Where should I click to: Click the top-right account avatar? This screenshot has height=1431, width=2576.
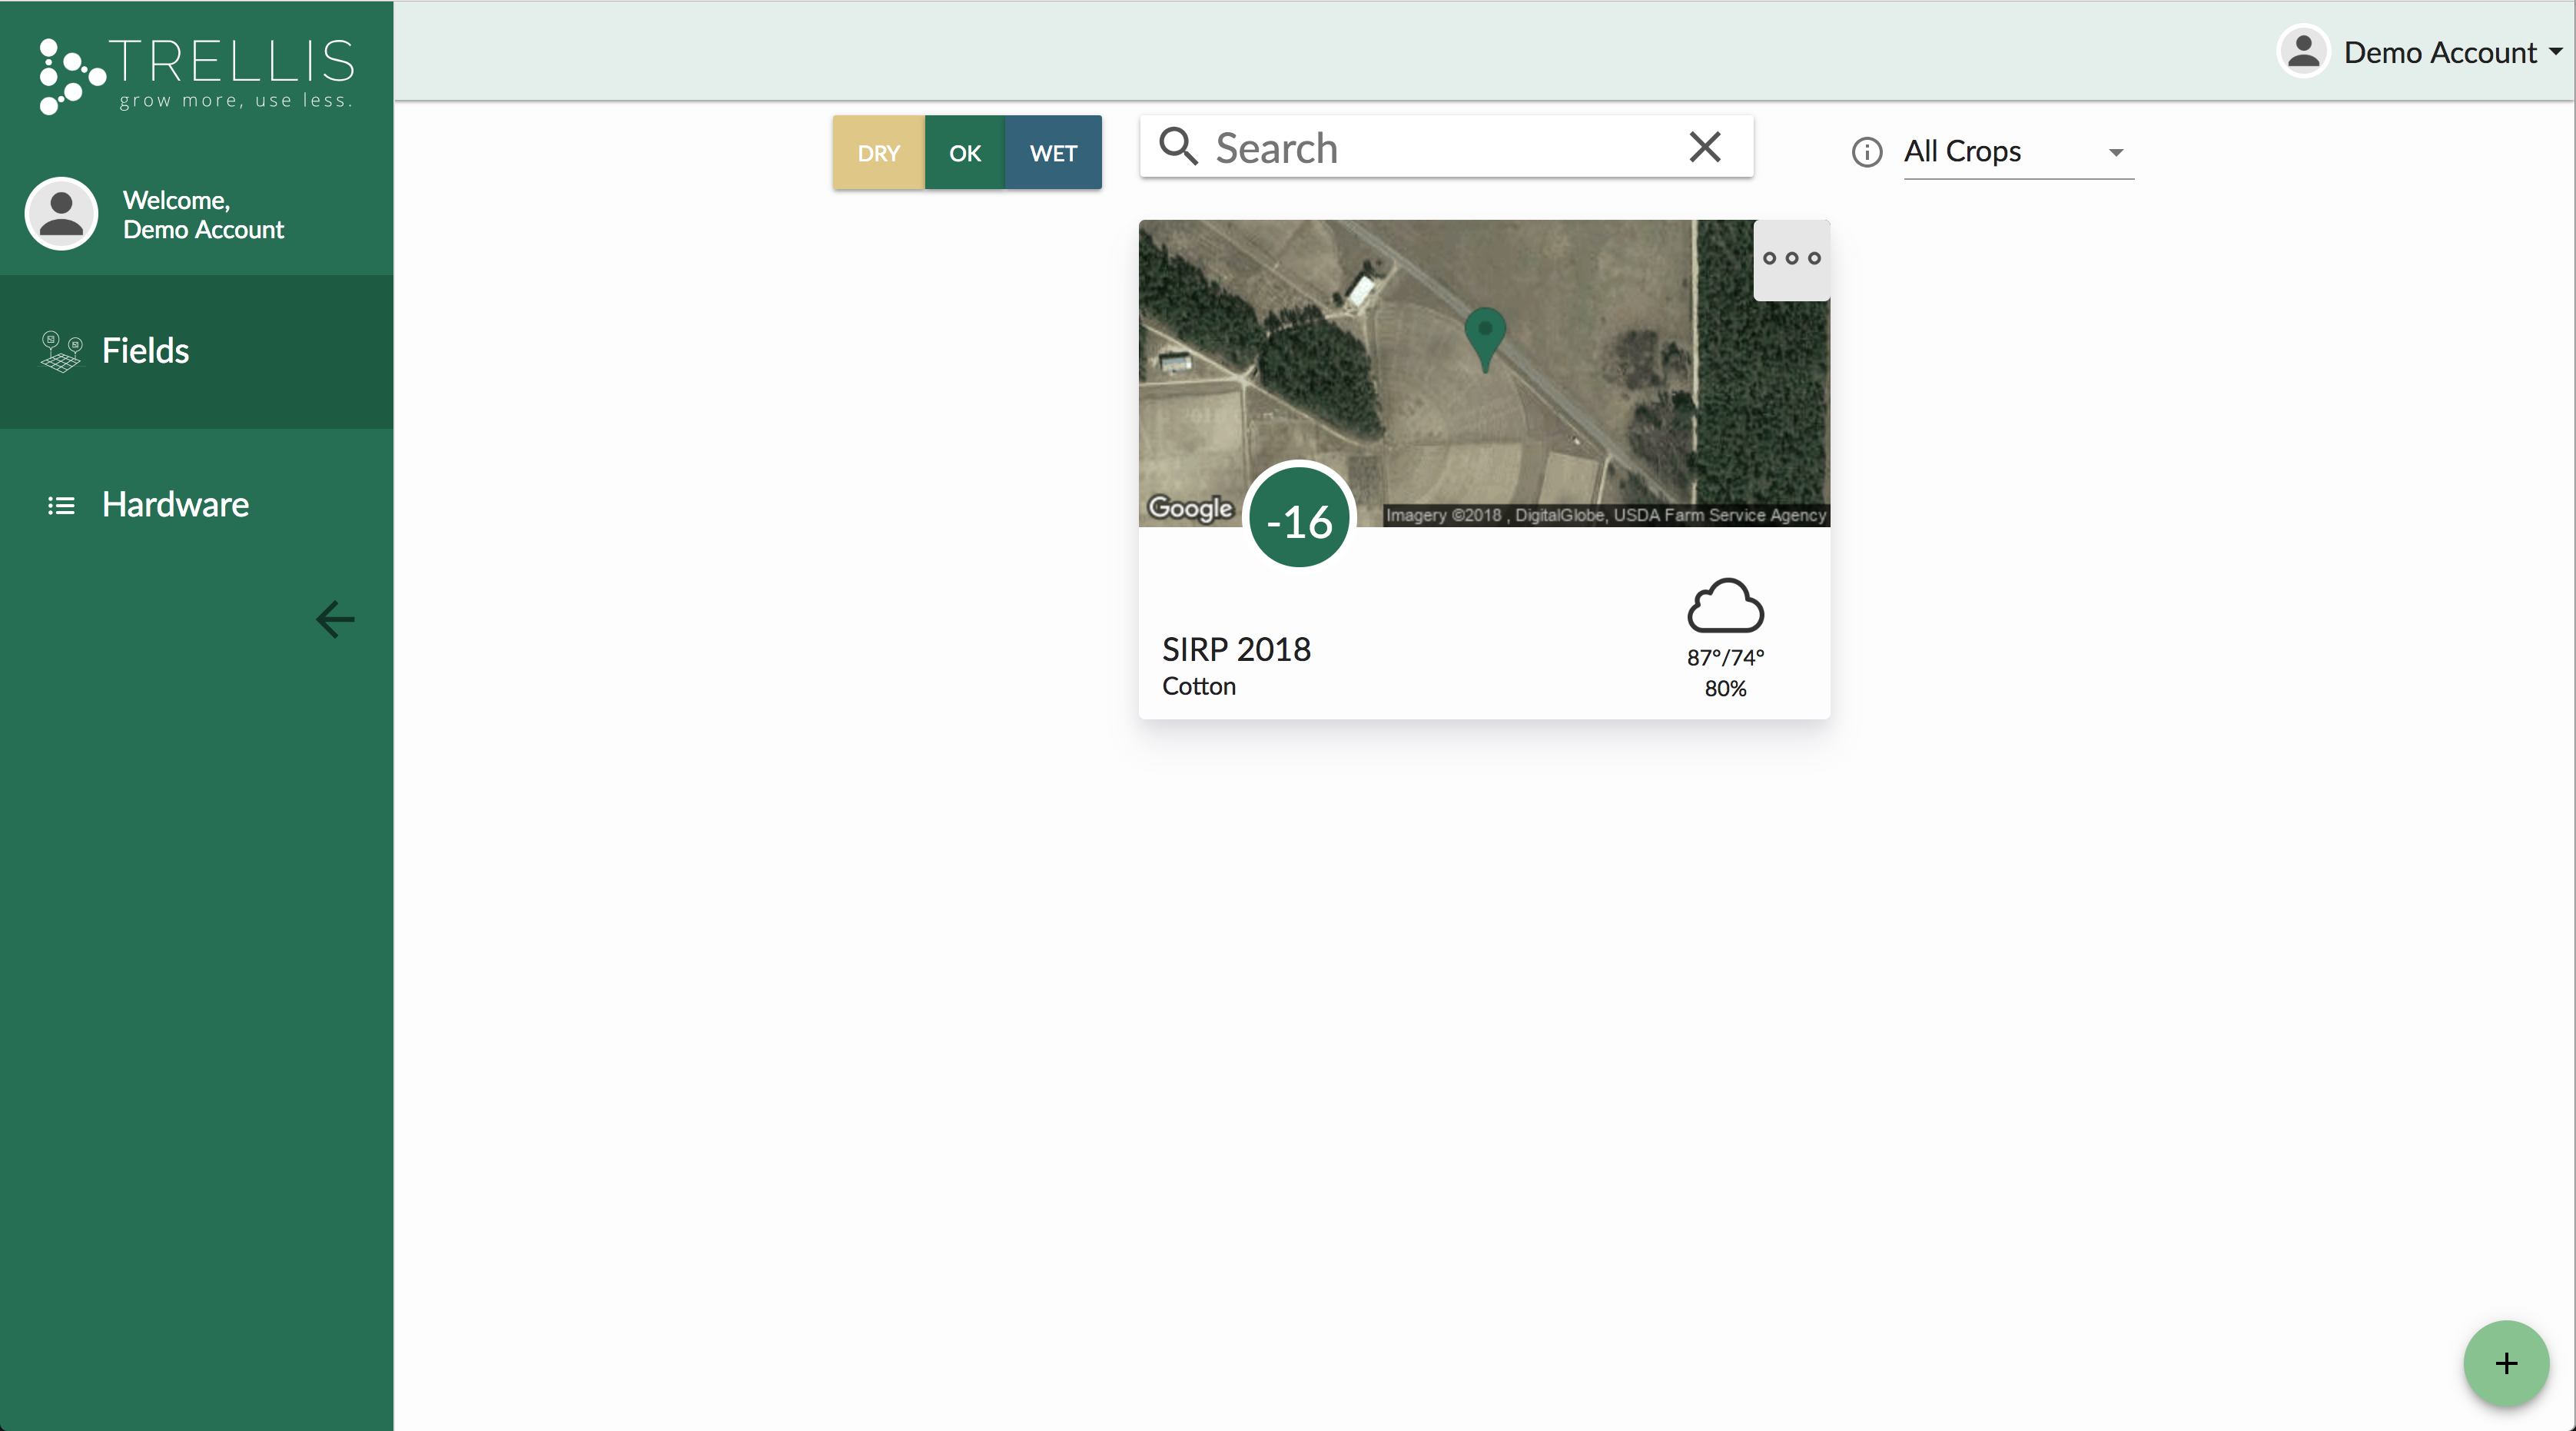tap(2303, 51)
